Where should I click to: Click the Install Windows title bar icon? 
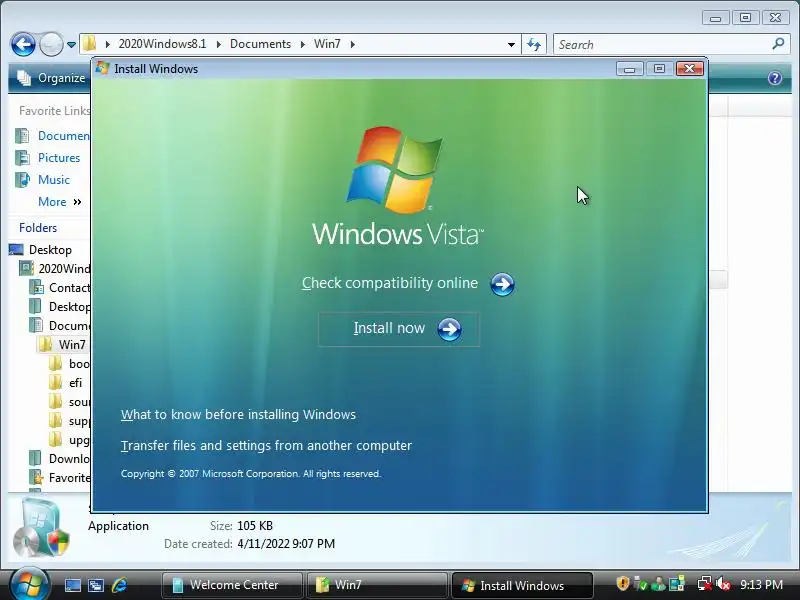click(102, 68)
